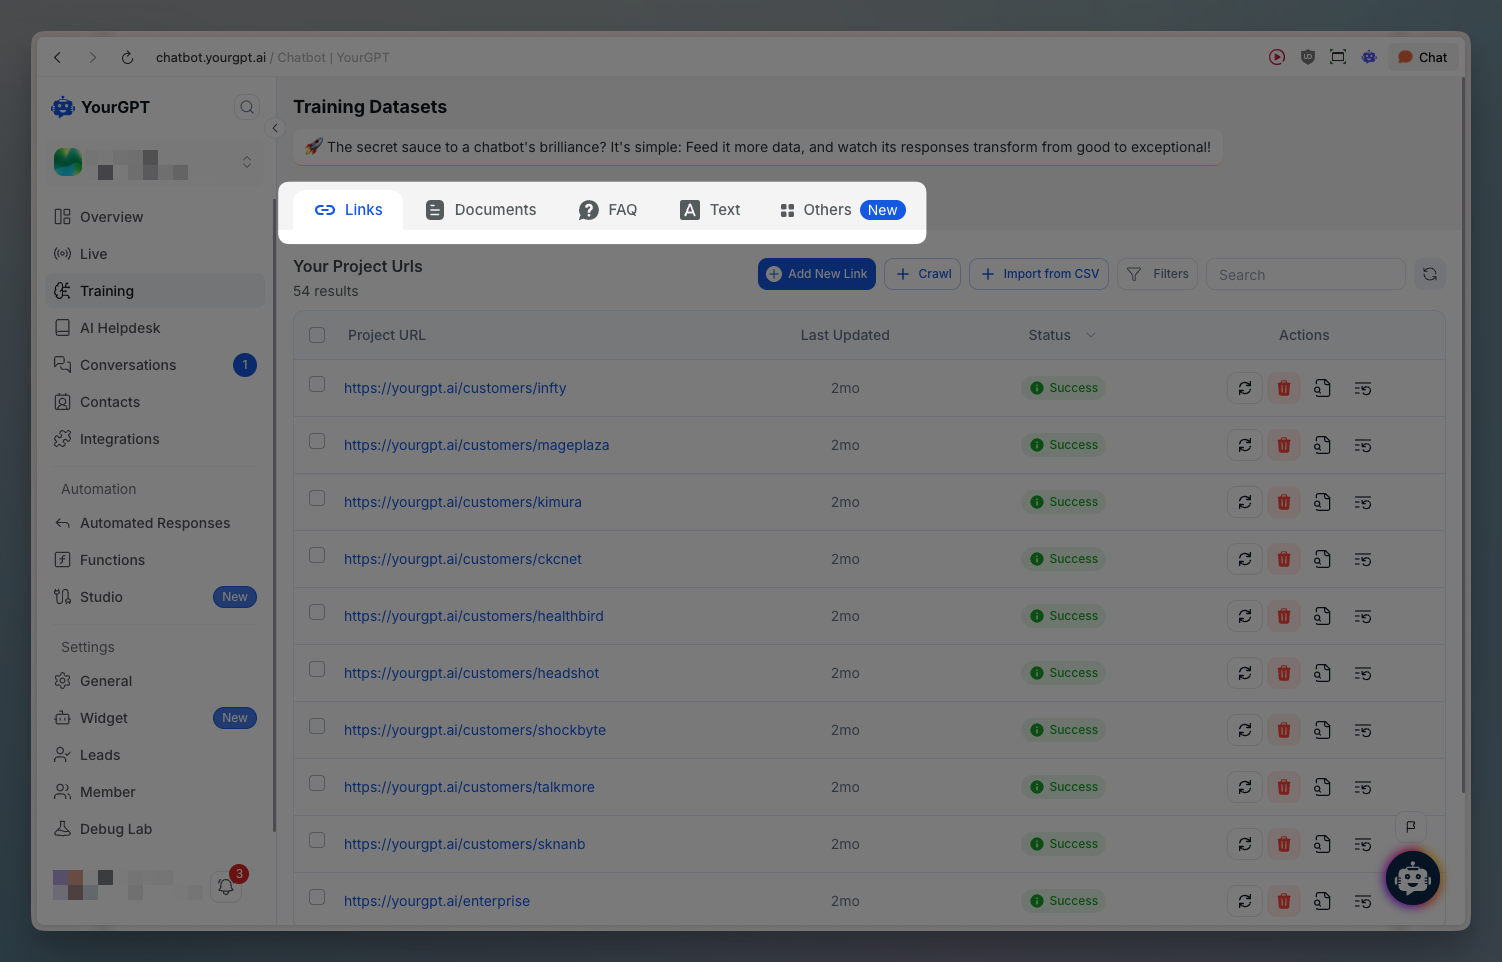The width and height of the screenshot is (1502, 962).
Task: Open the shockbyte customer URL link
Action: click(475, 730)
